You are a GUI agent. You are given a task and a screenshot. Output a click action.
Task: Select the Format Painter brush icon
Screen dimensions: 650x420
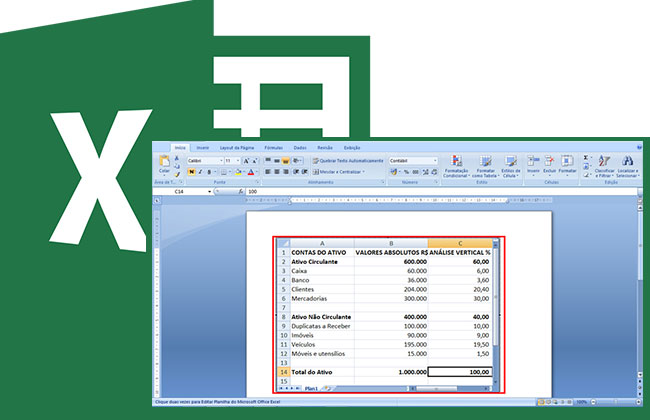(x=177, y=175)
